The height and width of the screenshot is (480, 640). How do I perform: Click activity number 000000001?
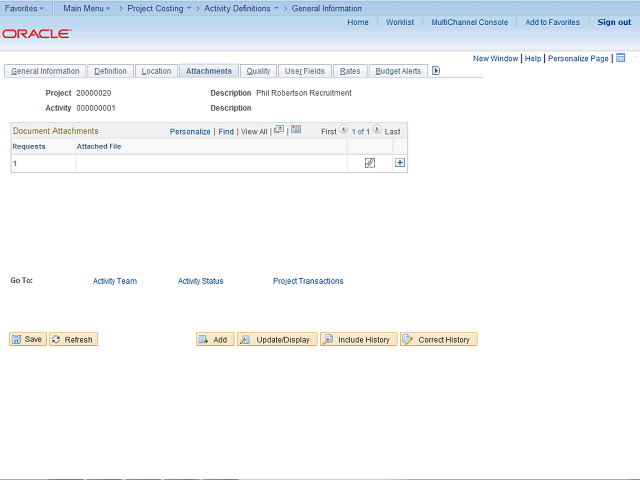pos(96,108)
